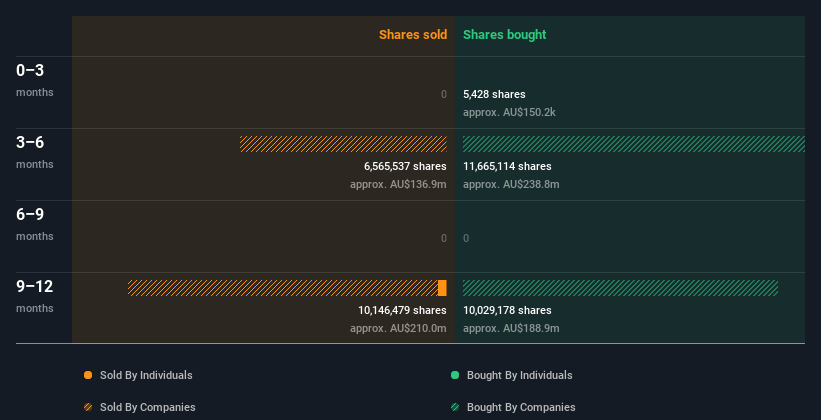This screenshot has width=821, height=420.
Task: Click the approx. AU$150.2k amount
Action: [509, 112]
